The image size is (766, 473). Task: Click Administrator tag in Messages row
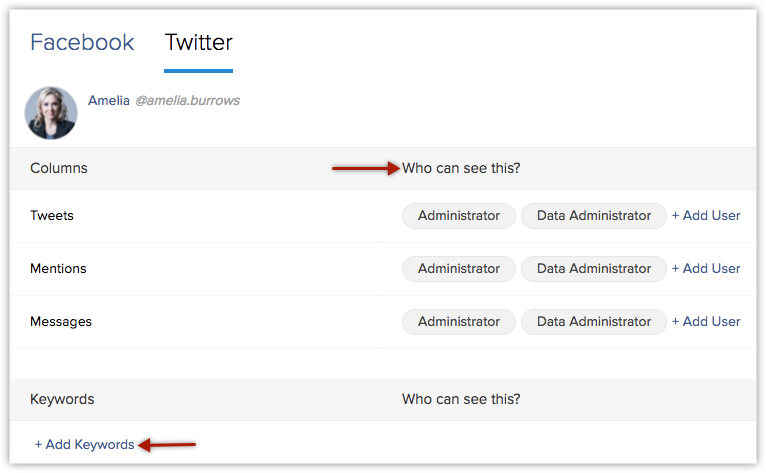(459, 322)
